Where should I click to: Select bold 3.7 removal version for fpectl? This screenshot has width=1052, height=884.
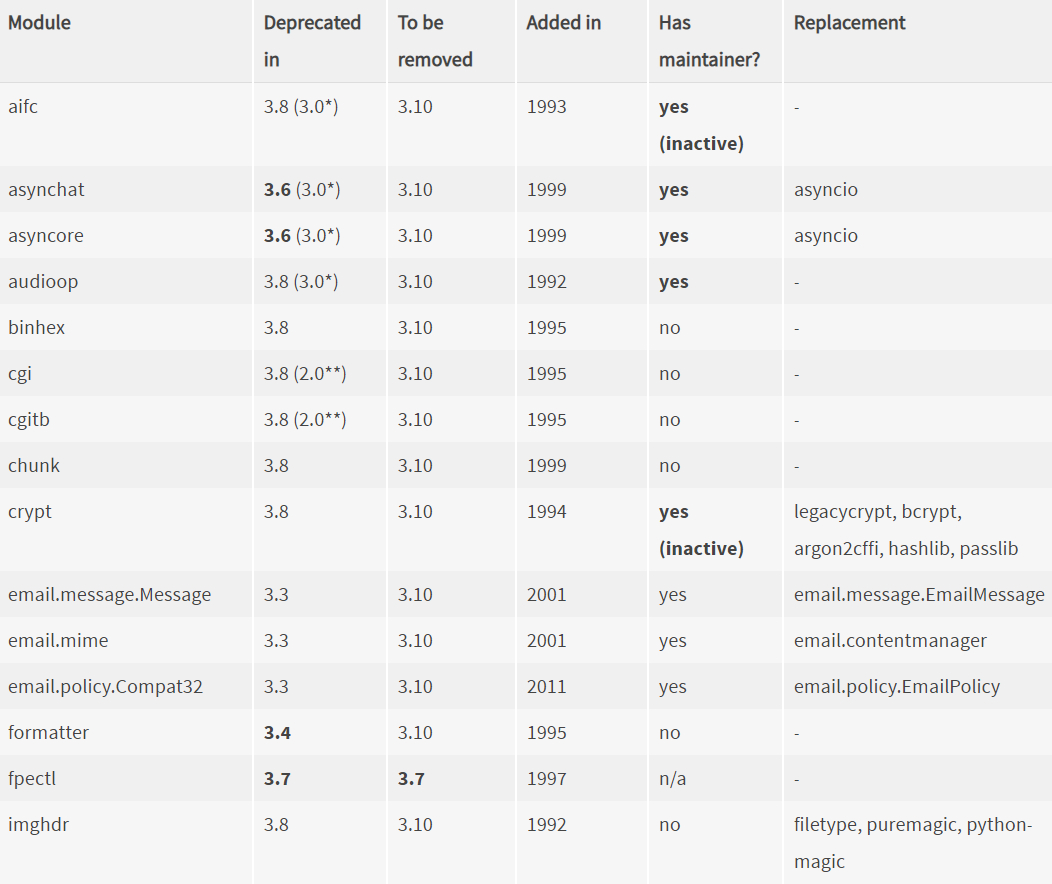coord(411,779)
